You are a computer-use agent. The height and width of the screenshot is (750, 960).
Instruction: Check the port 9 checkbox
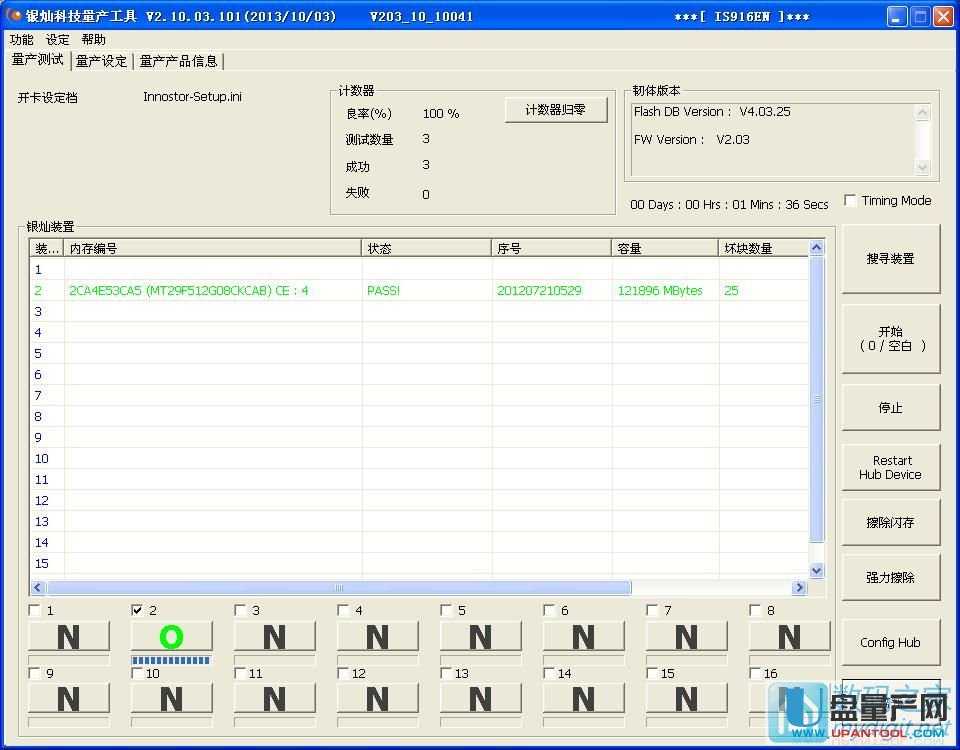(x=35, y=673)
